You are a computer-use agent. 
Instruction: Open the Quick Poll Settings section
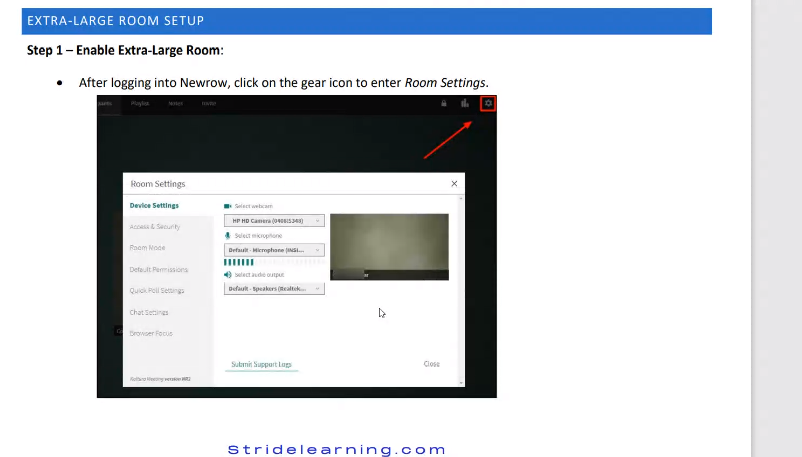[157, 291]
